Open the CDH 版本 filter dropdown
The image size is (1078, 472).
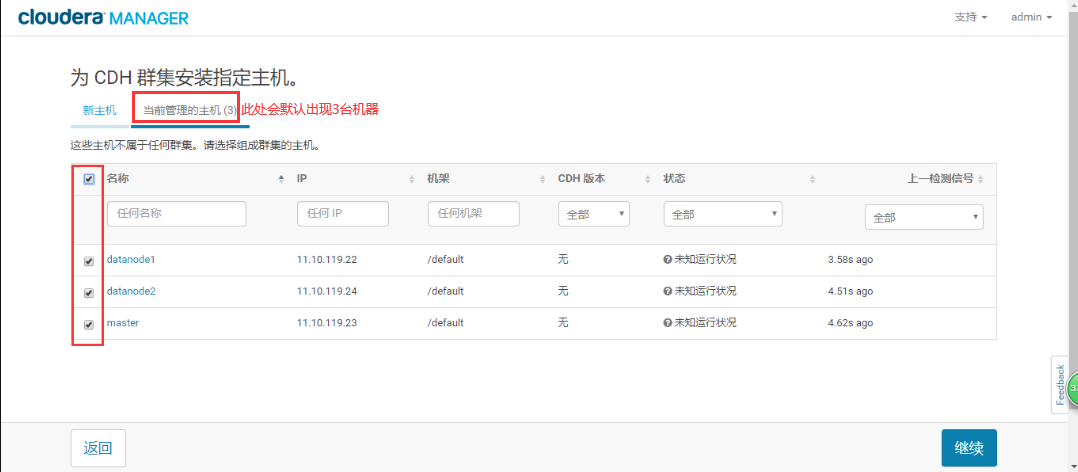click(x=594, y=214)
